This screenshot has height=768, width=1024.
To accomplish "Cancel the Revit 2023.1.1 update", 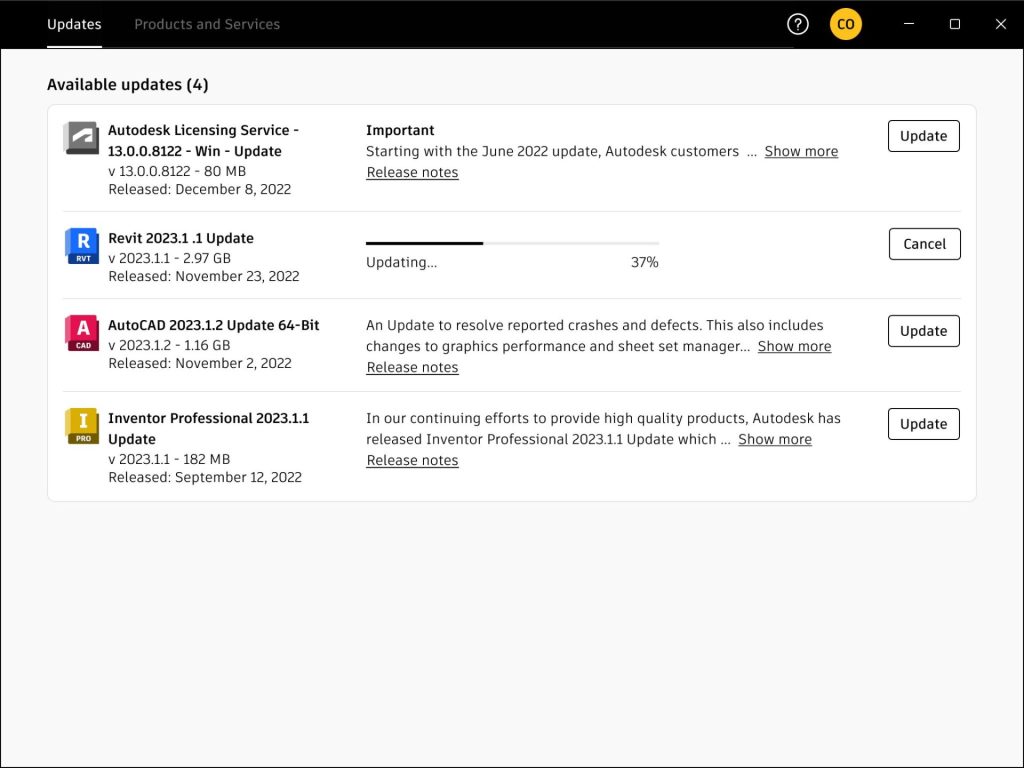I will click(x=924, y=244).
